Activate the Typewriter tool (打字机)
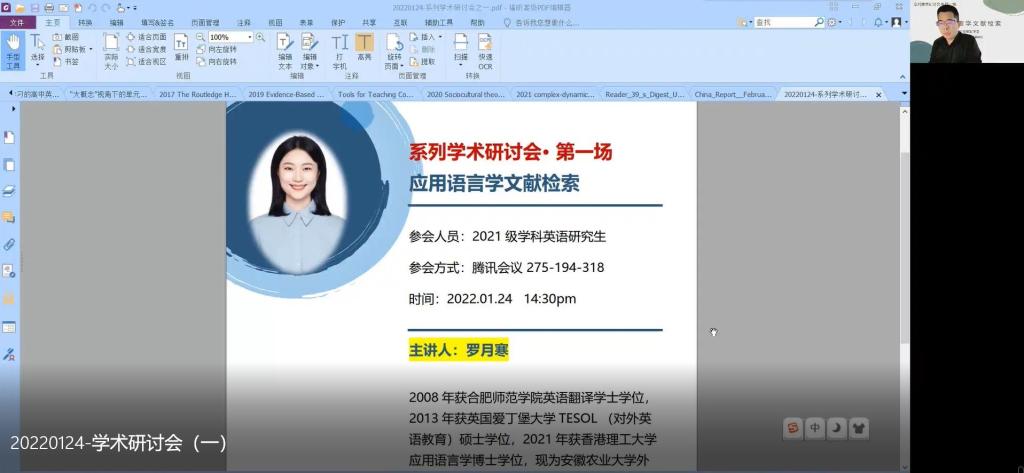Viewport: 1024px width, 473px height. (340, 50)
